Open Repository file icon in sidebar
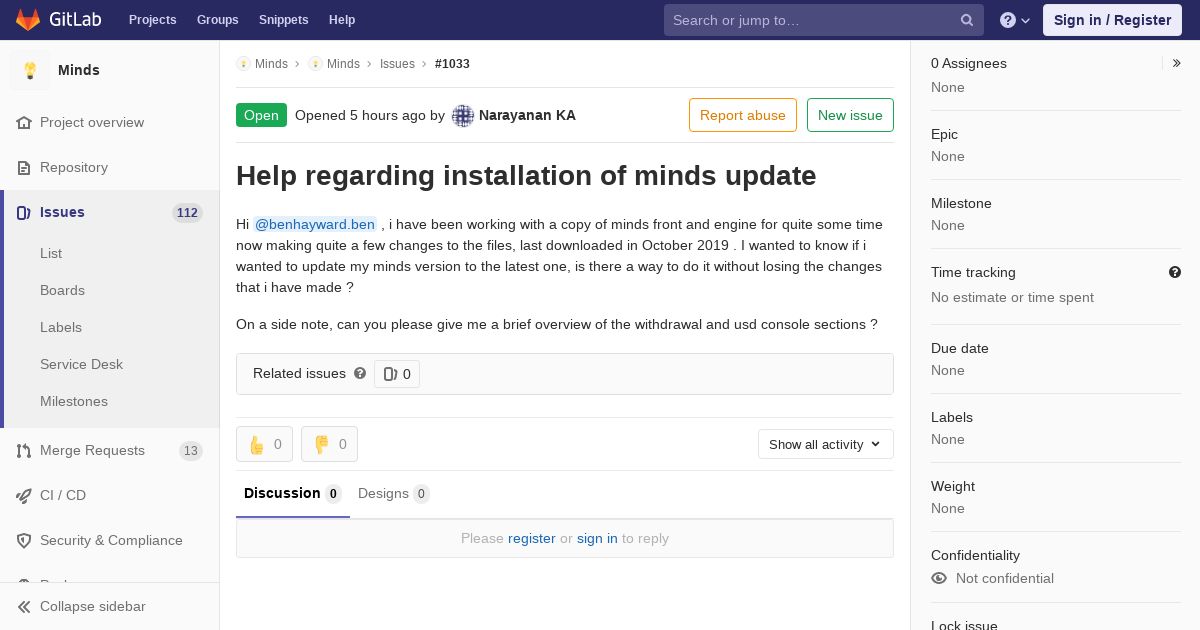The height and width of the screenshot is (630, 1200). pyautogui.click(x=24, y=167)
